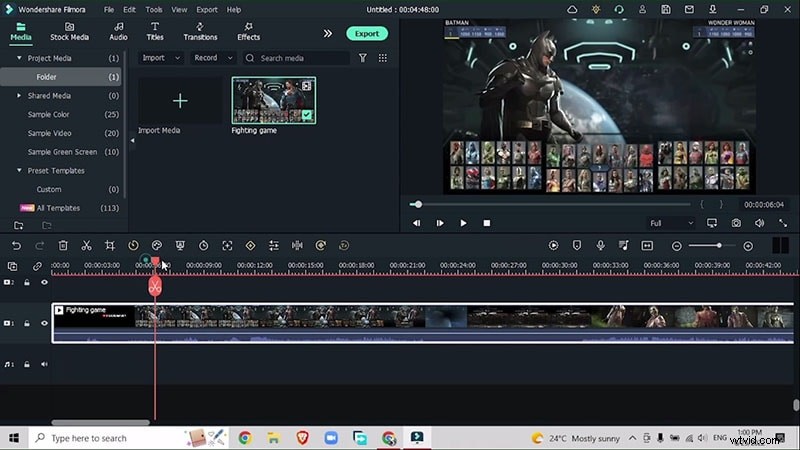Lock video track 2
The width and height of the screenshot is (800, 450).
[27, 282]
